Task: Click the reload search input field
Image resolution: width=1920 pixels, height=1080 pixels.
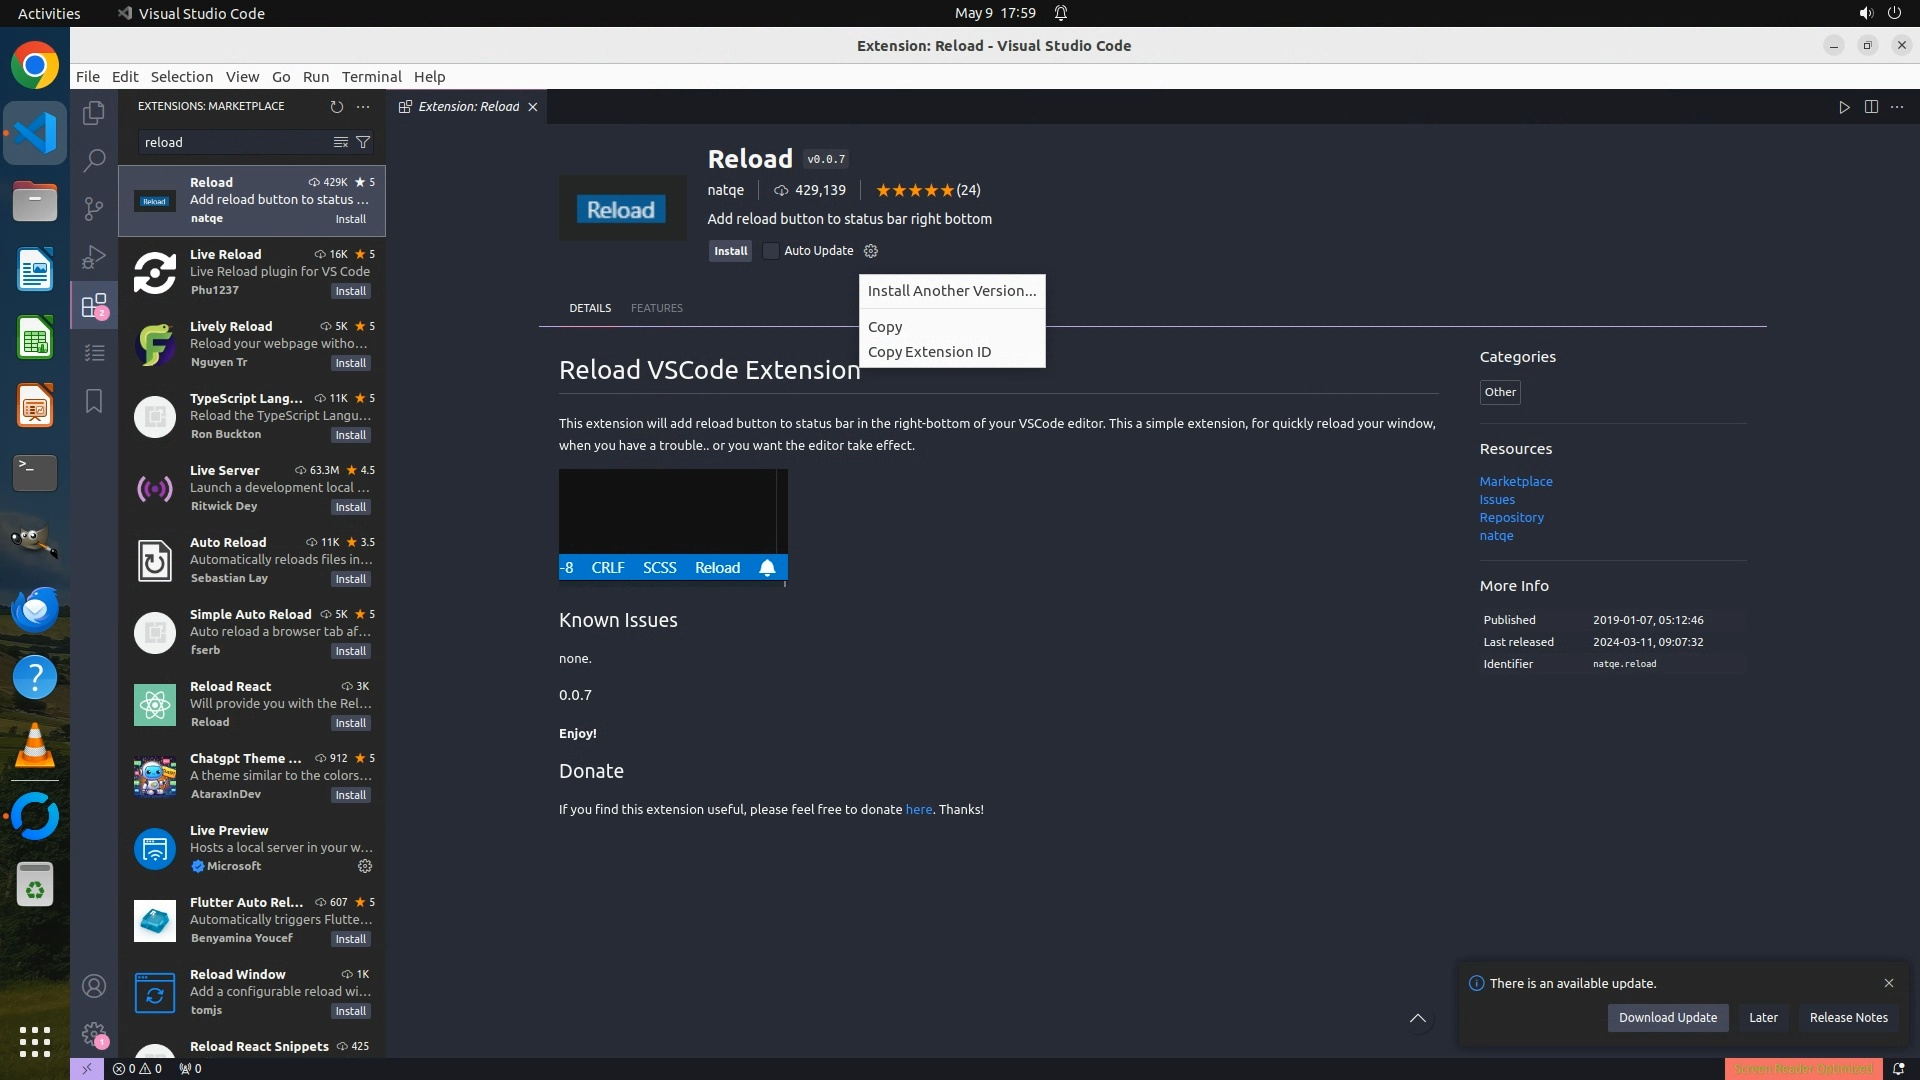Action: [x=232, y=142]
